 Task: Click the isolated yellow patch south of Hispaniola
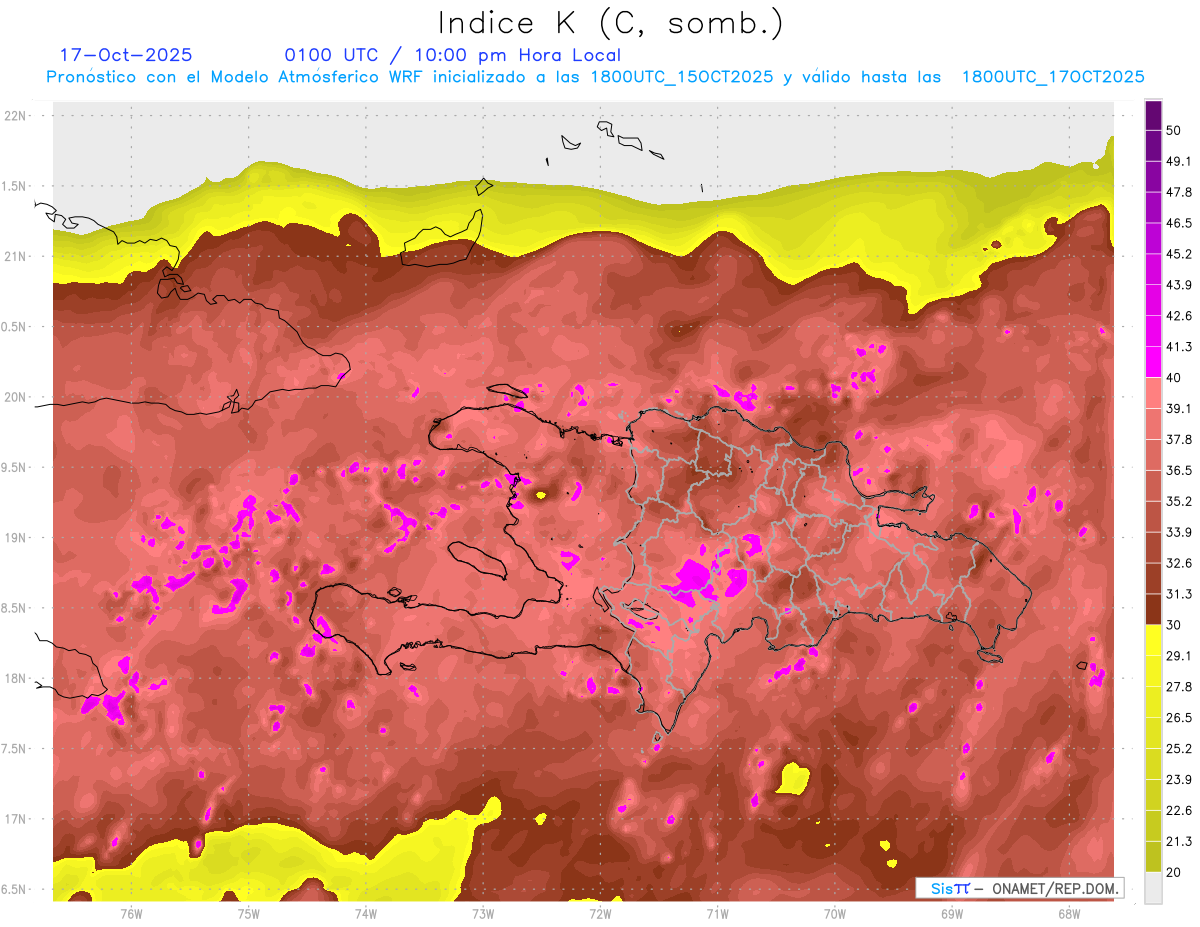pyautogui.click(x=793, y=777)
